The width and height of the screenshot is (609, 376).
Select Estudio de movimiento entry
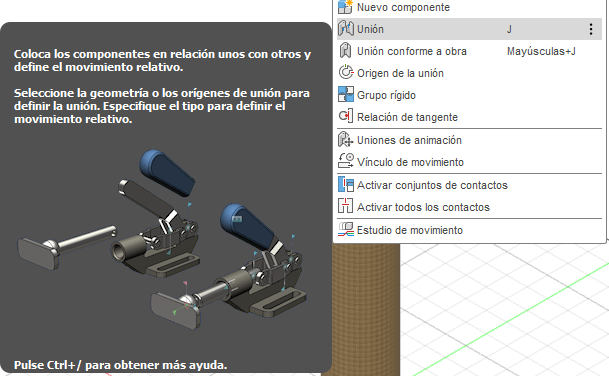469,230
